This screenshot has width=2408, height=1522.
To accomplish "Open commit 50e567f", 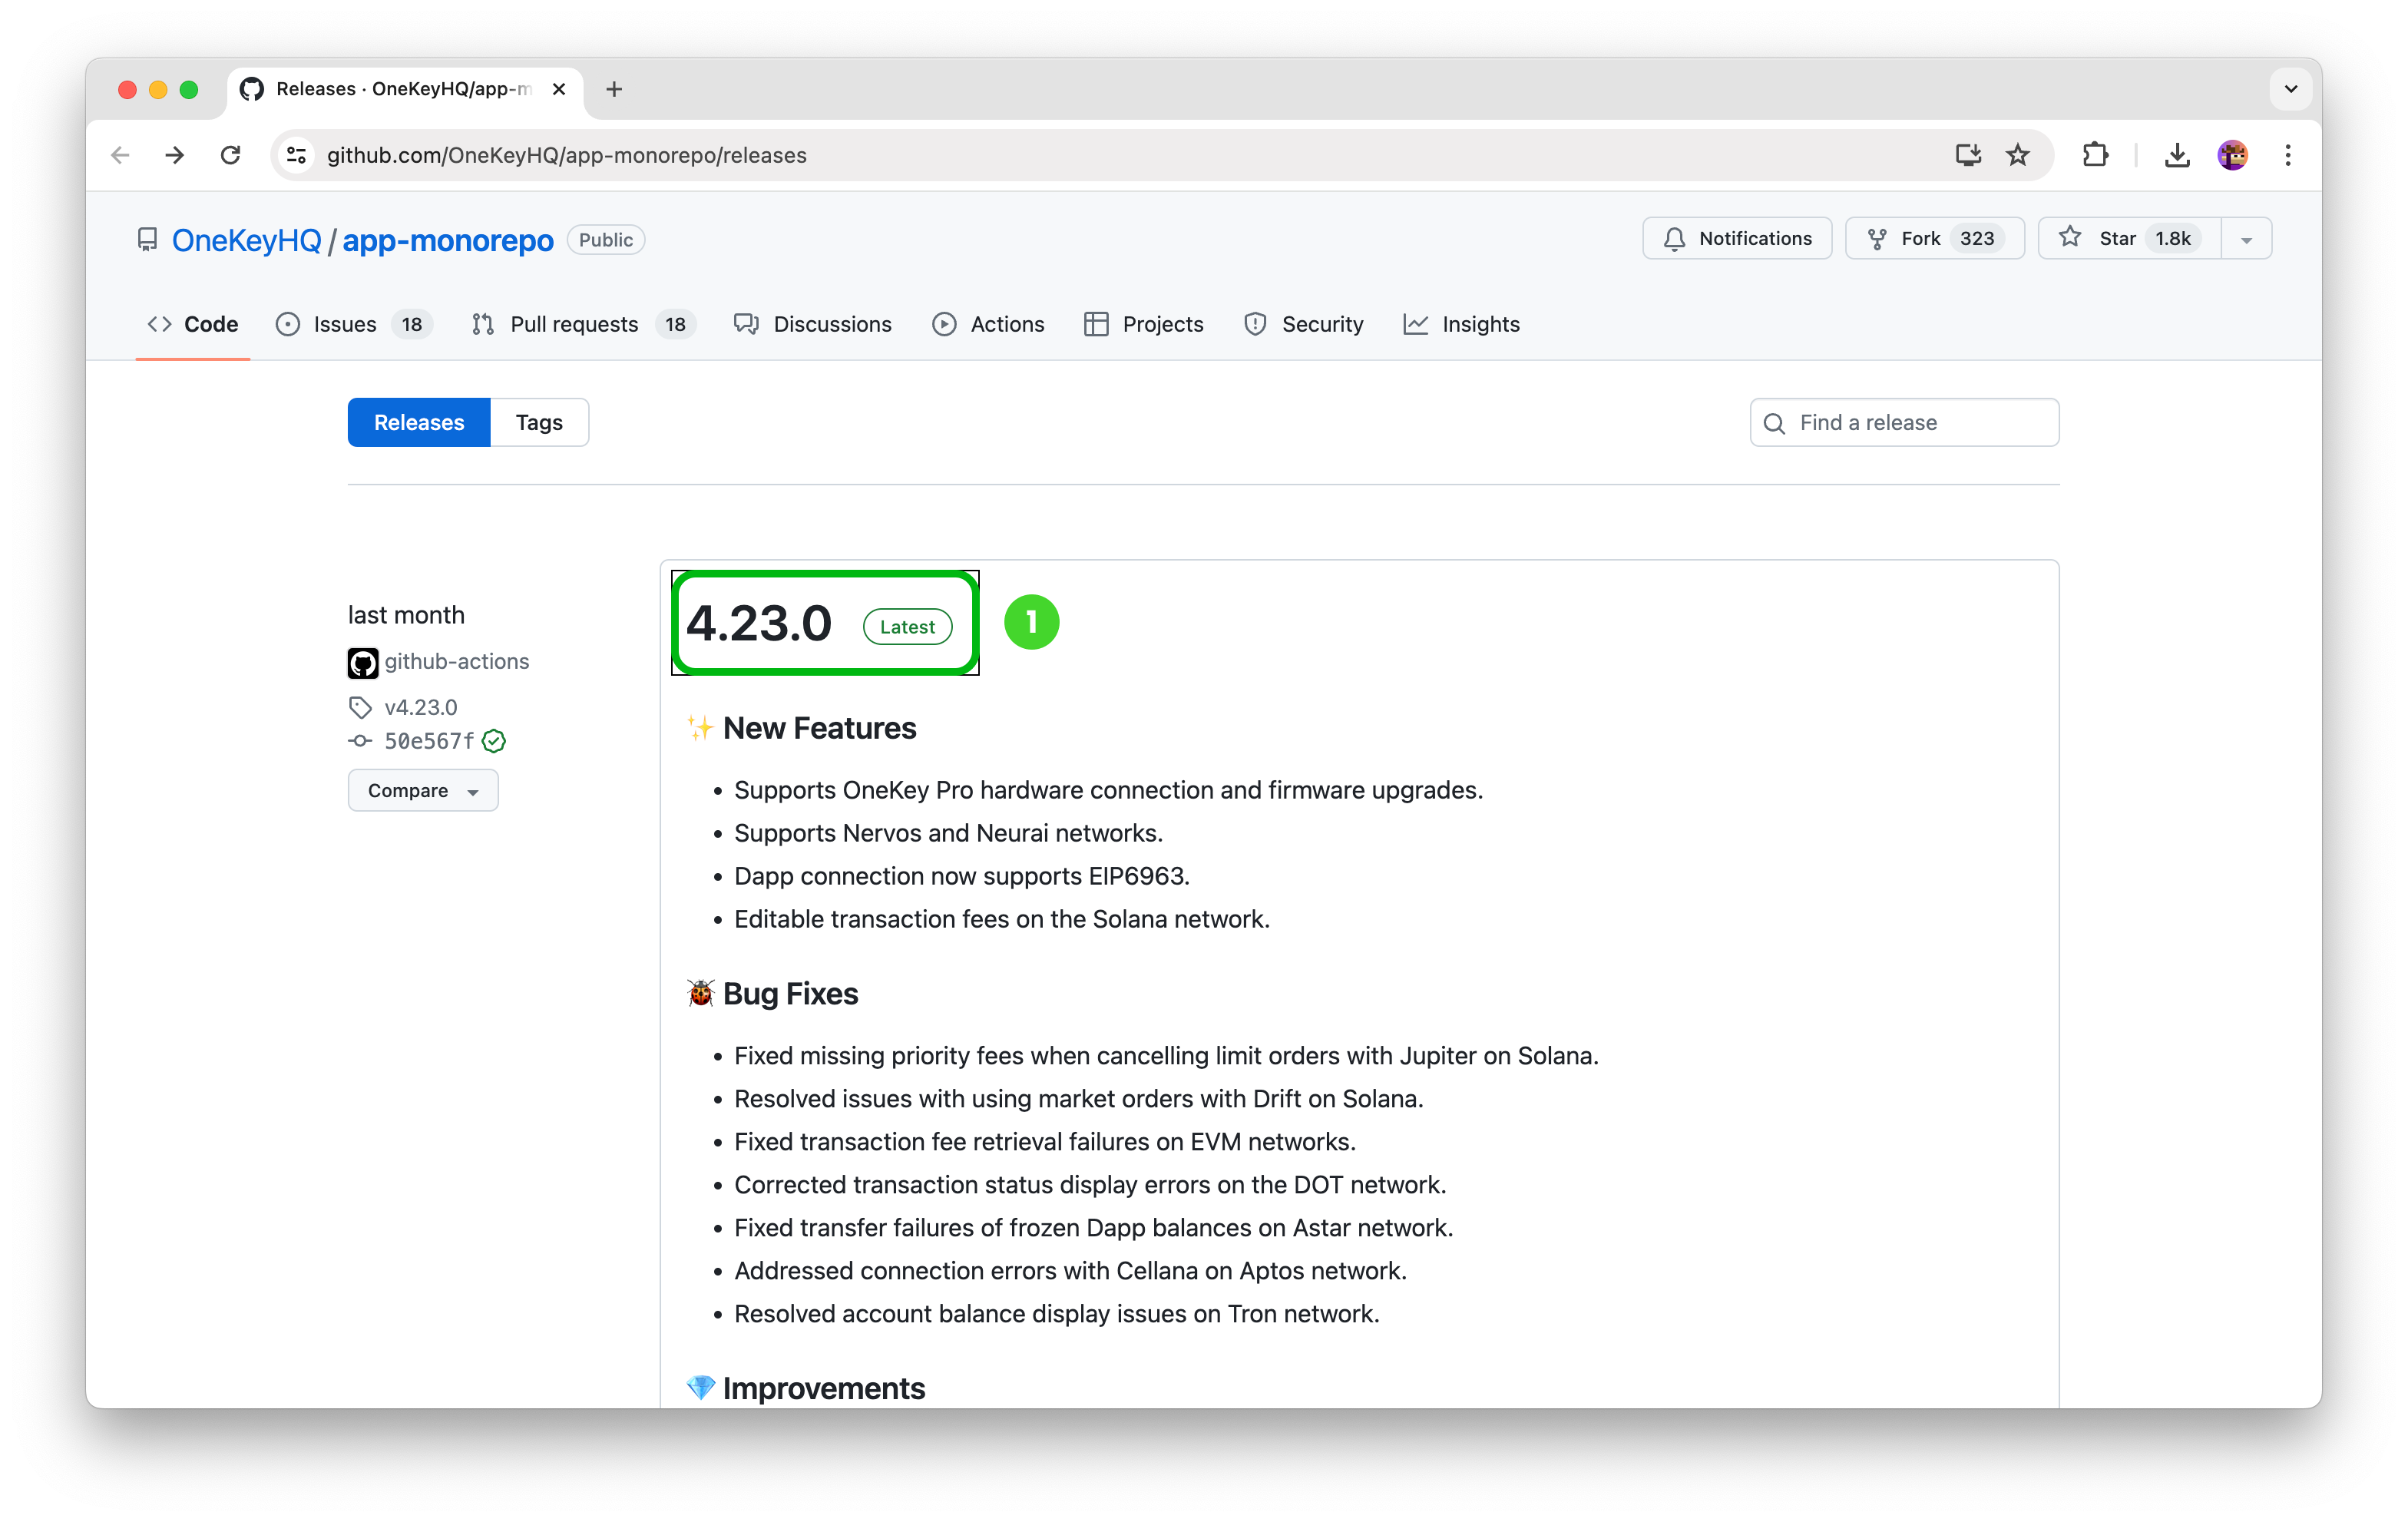I will click(x=429, y=741).
